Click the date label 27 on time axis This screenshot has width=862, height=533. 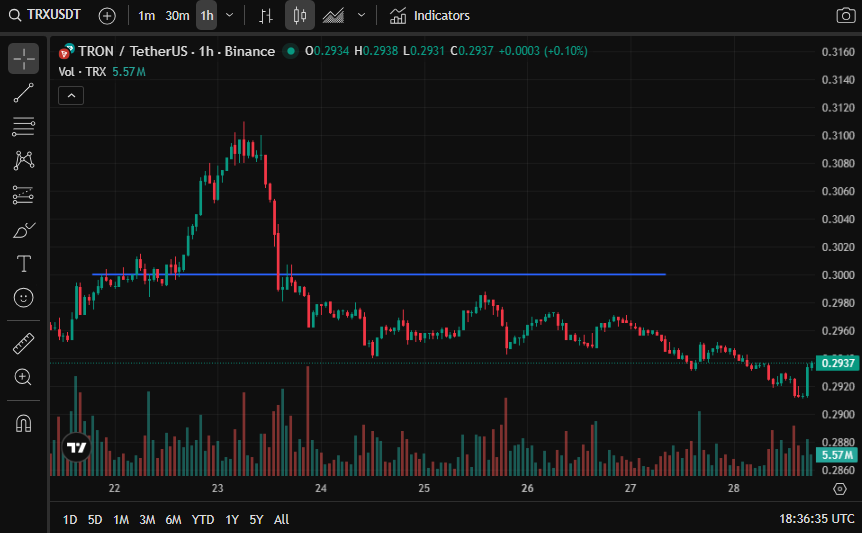pyautogui.click(x=631, y=488)
